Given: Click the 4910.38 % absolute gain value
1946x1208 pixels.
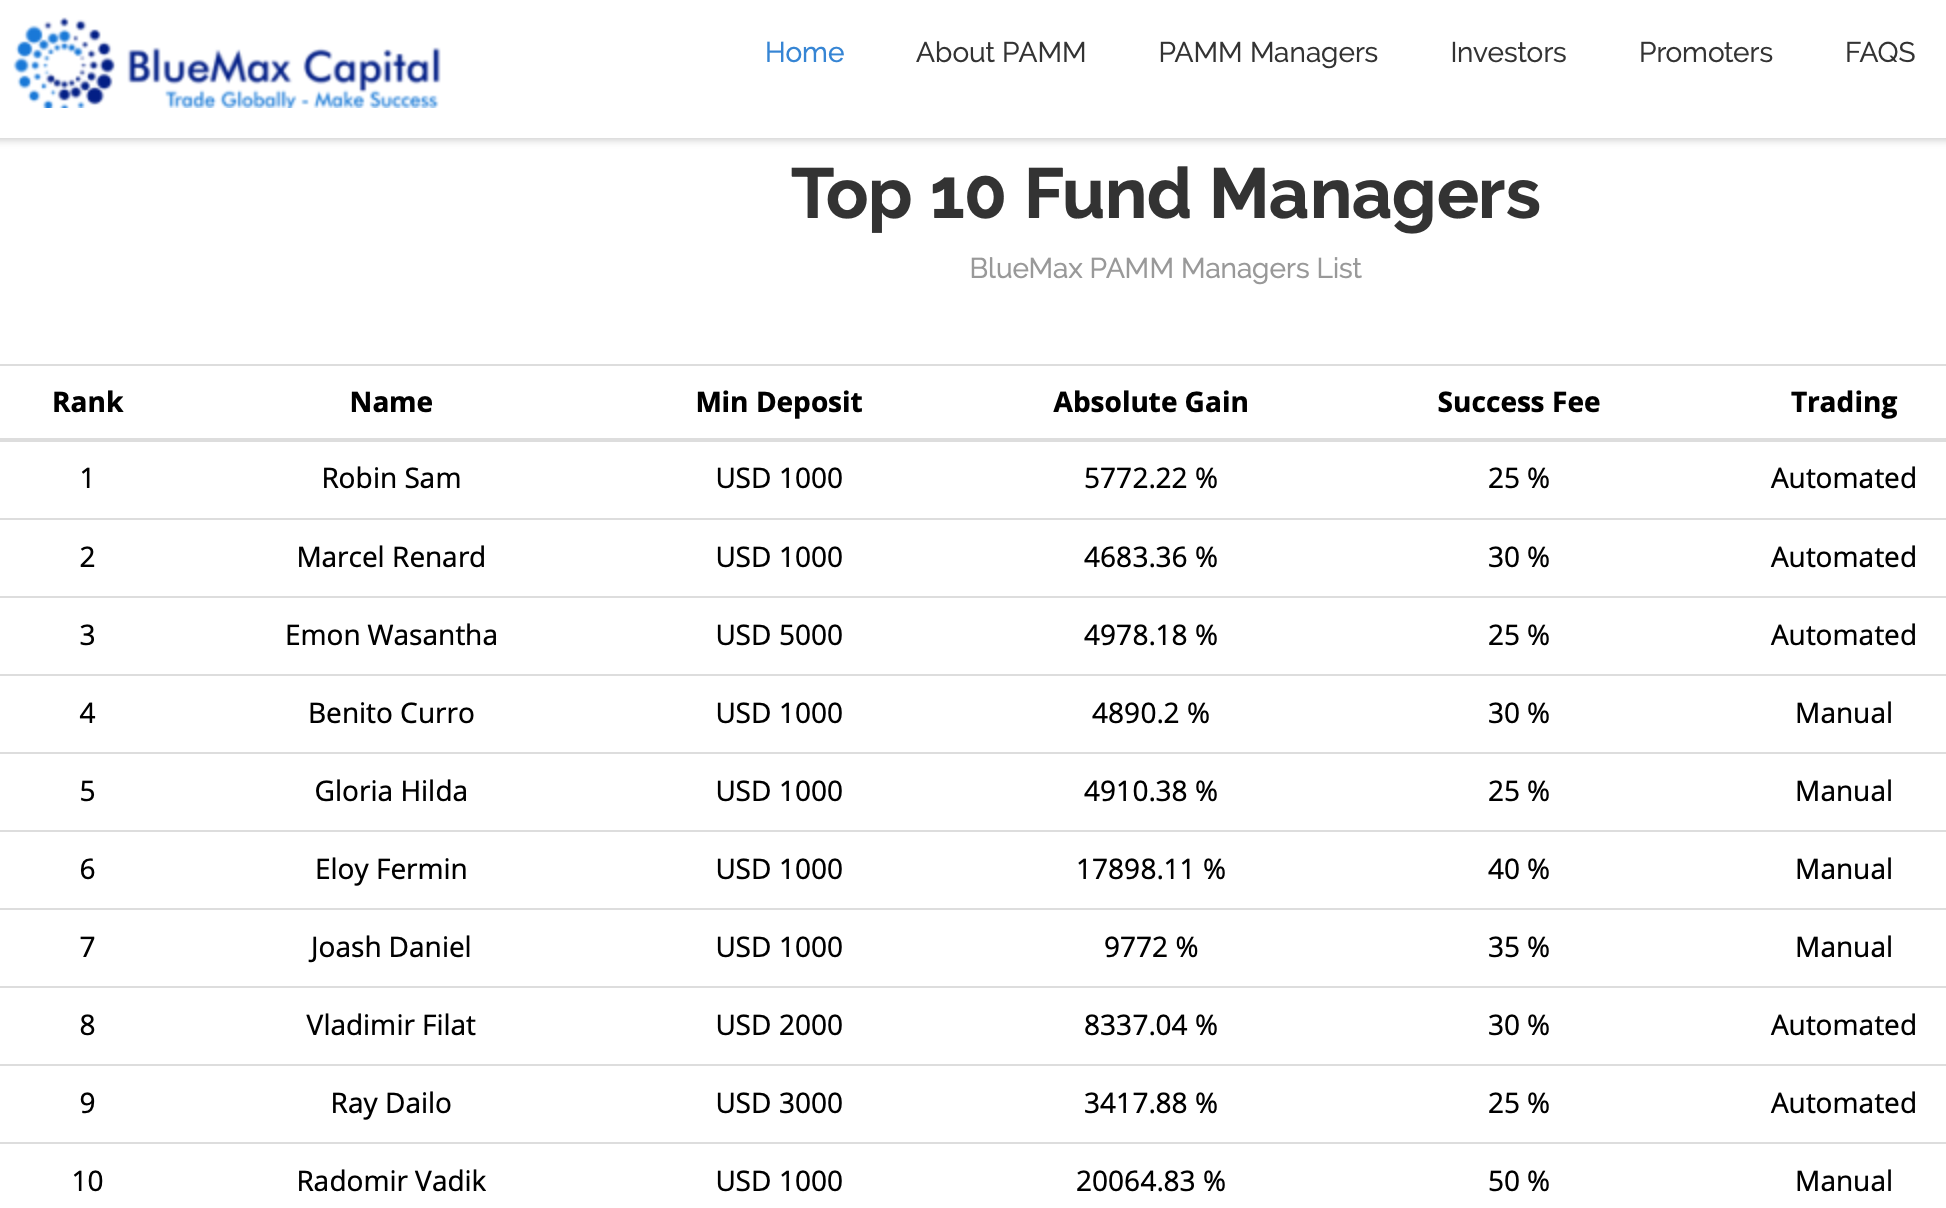Looking at the screenshot, I should point(1150,791).
